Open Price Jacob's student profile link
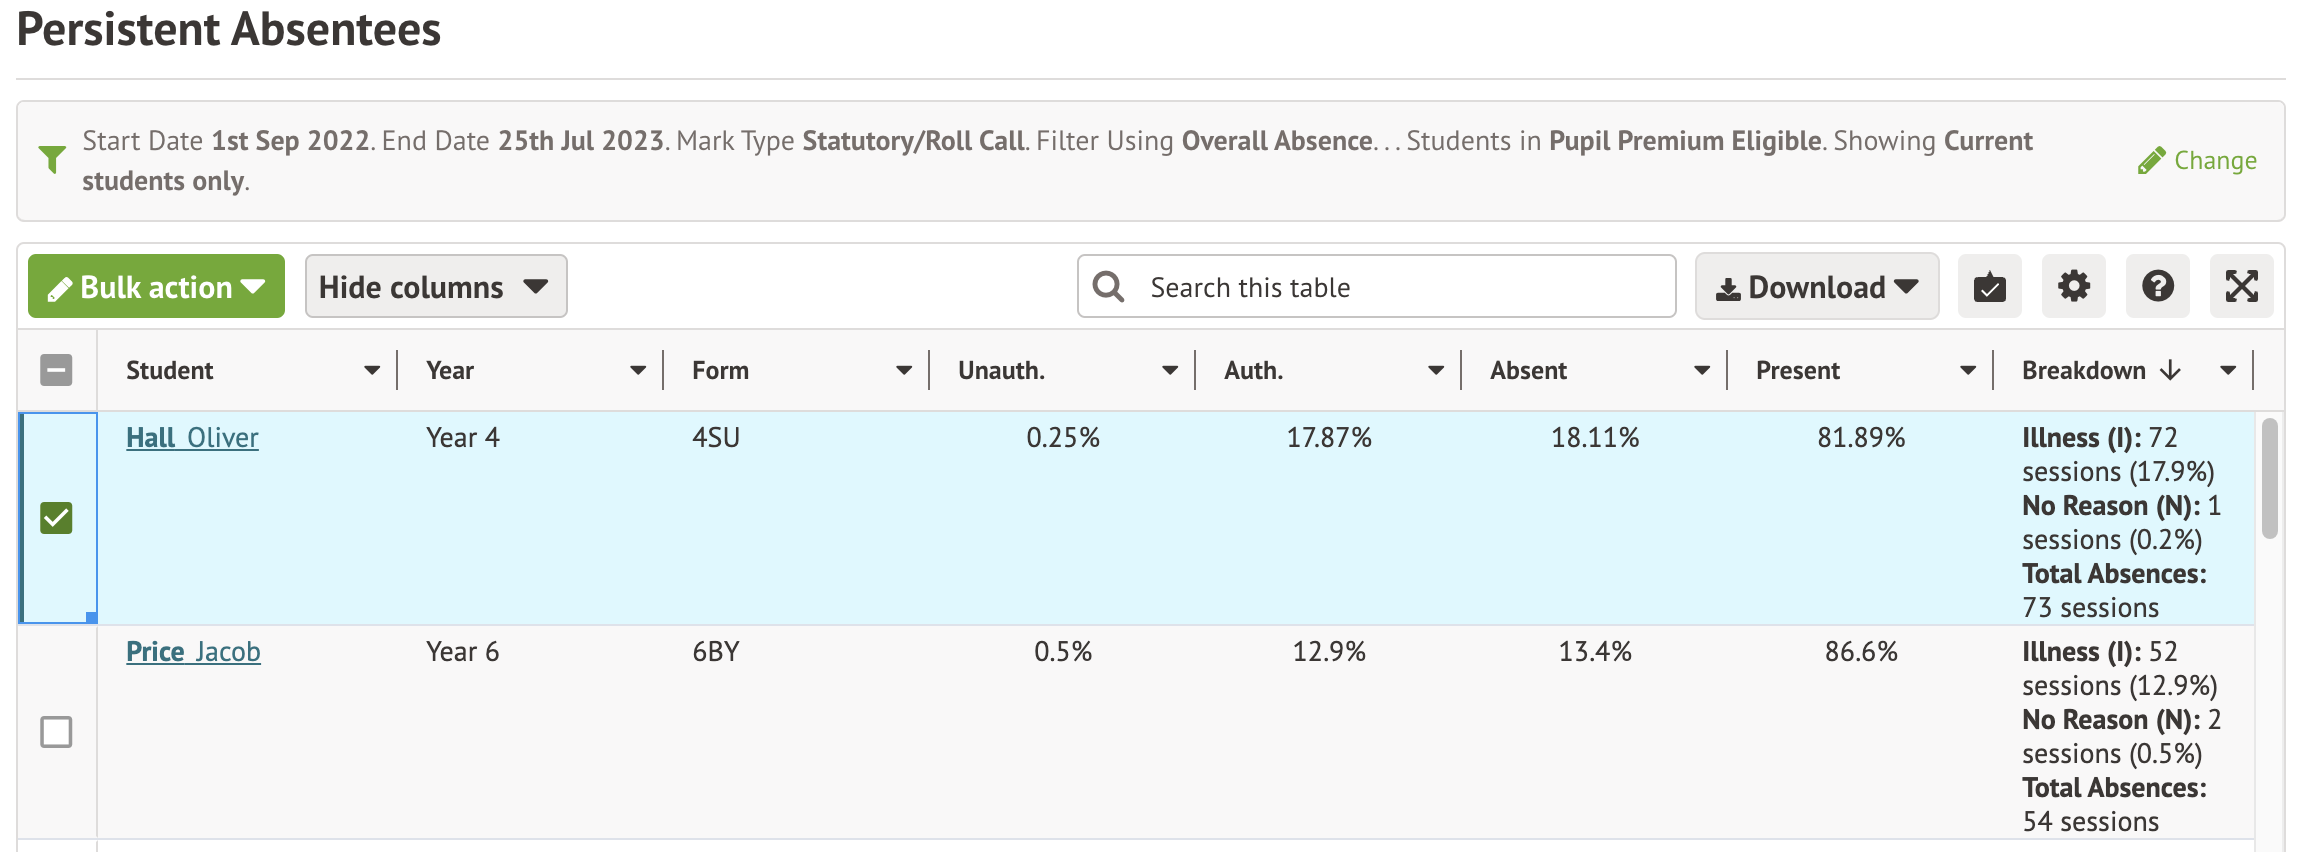The image size is (2304, 852). [193, 652]
